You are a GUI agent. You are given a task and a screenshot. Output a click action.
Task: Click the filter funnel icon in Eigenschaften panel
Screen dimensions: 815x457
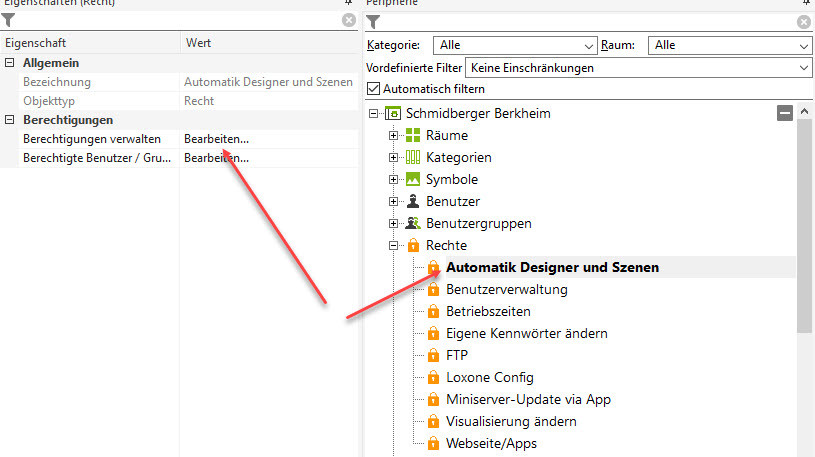click(x=8, y=20)
